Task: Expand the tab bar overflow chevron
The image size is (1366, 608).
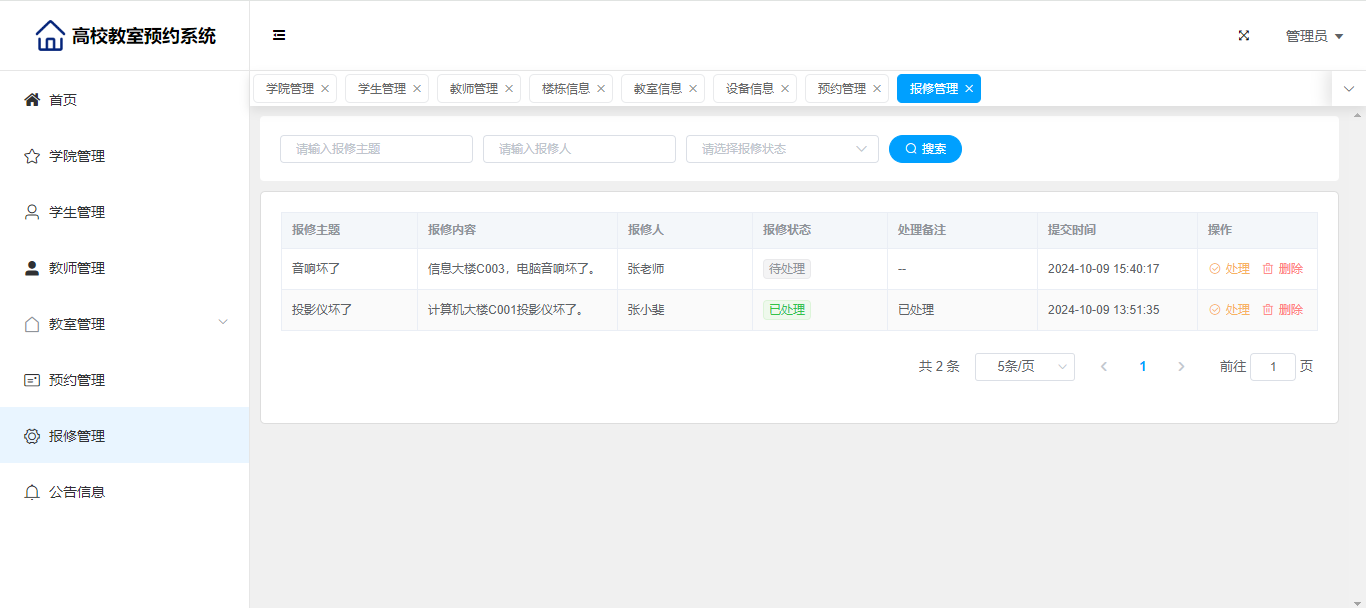Action: [x=1348, y=89]
